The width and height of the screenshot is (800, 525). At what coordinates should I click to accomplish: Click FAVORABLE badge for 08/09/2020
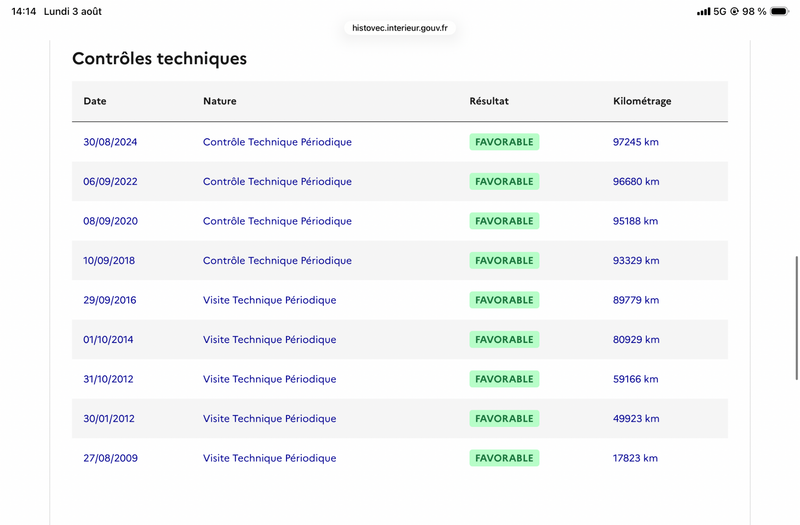click(x=504, y=221)
